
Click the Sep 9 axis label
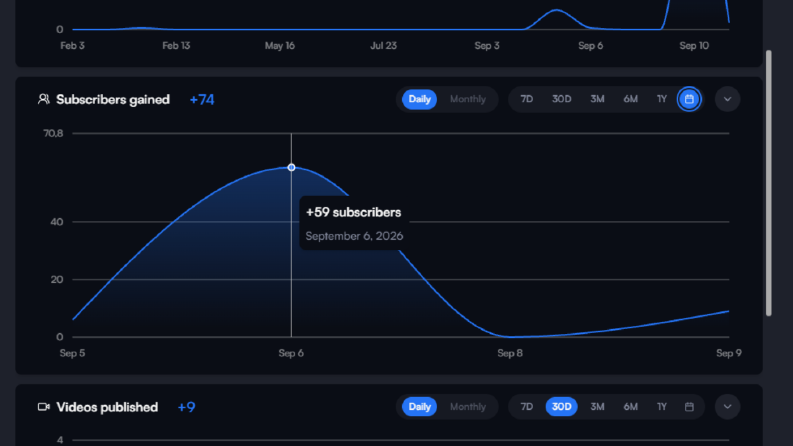pos(729,353)
